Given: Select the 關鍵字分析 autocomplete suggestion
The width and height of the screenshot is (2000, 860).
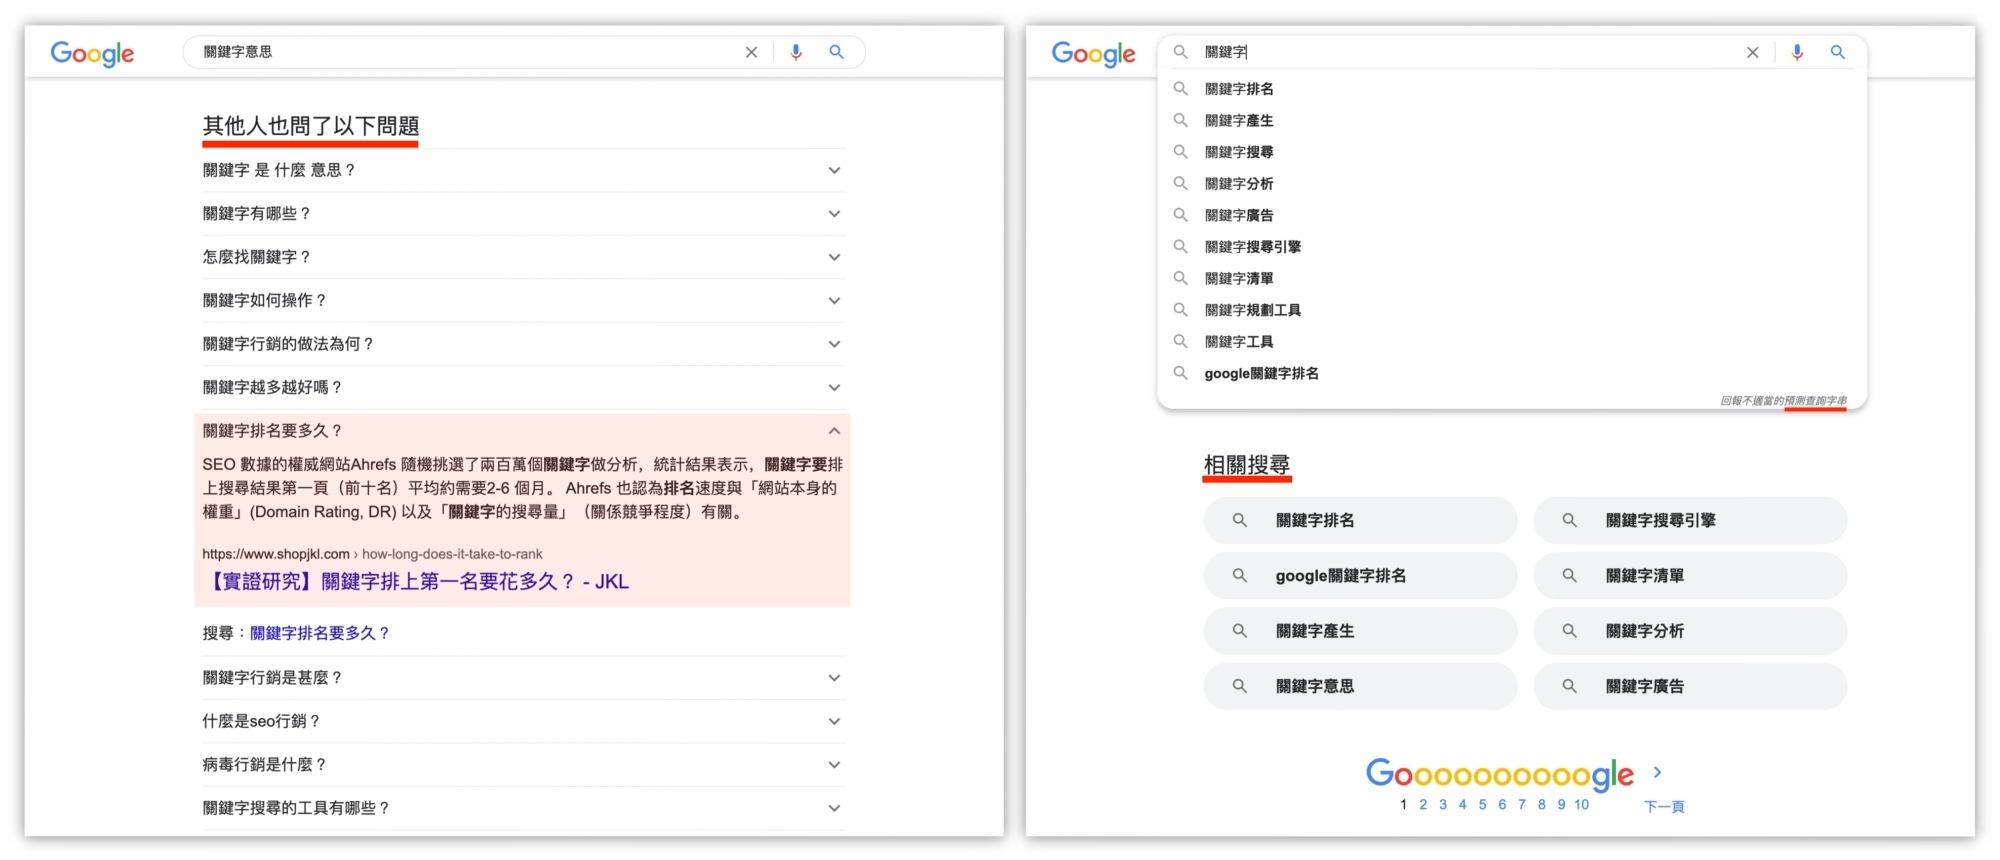Looking at the screenshot, I should (1239, 184).
